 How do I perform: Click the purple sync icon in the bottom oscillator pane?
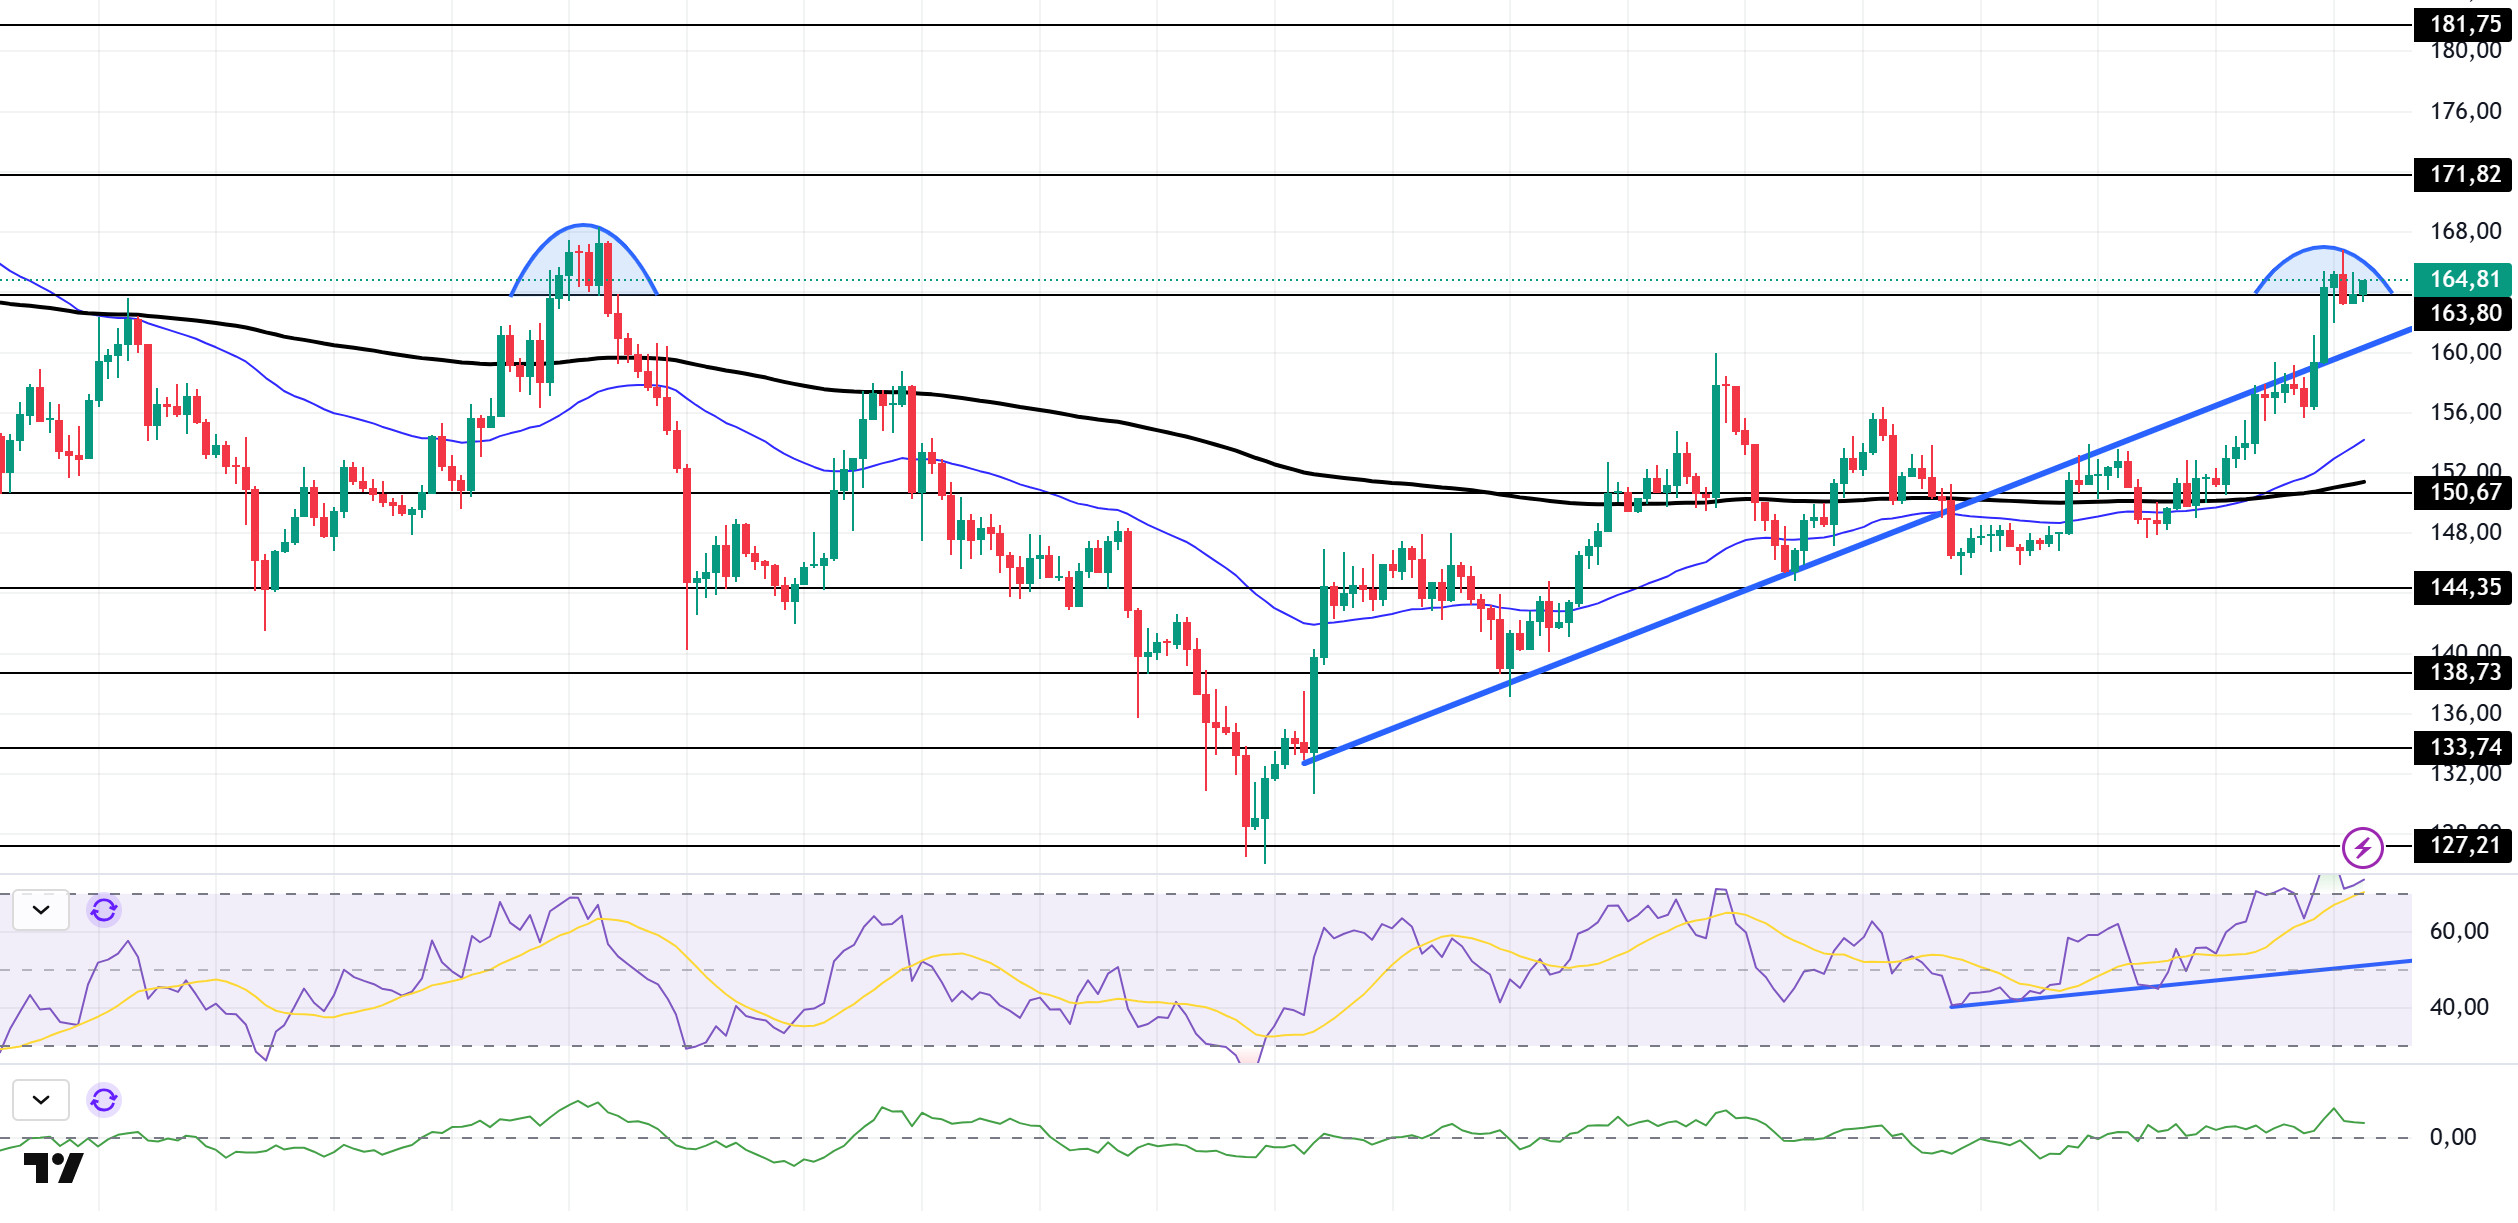(104, 1100)
